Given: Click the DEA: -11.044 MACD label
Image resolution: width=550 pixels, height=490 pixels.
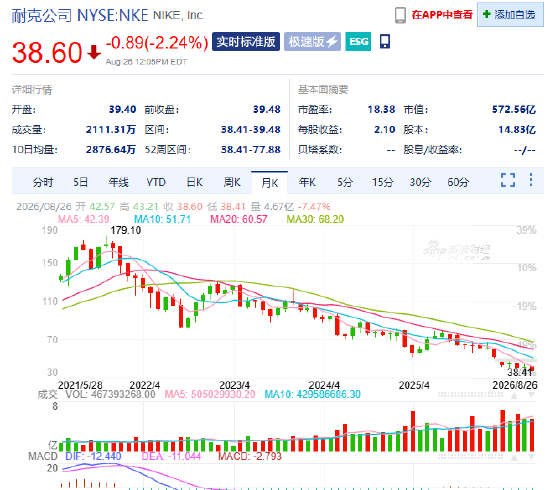Looking at the screenshot, I should point(171,456).
